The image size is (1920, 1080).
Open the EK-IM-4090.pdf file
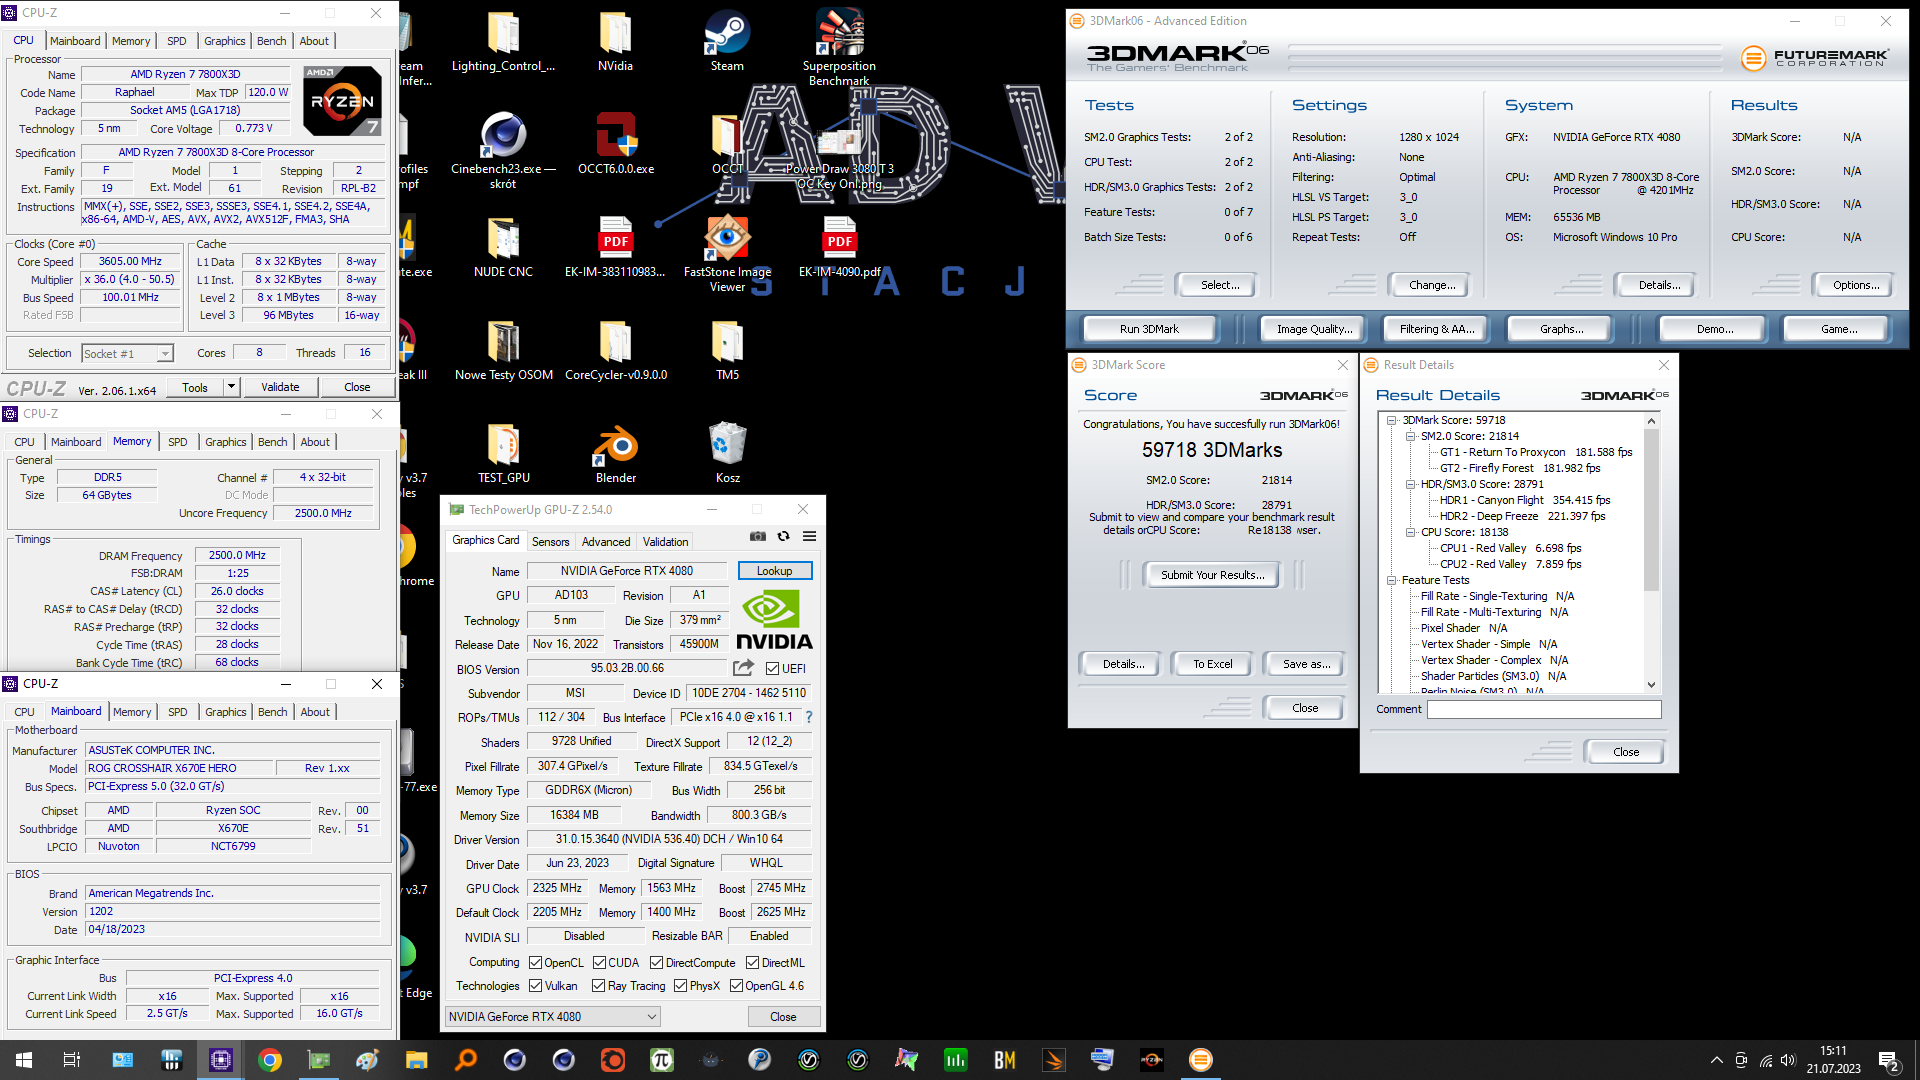(x=839, y=247)
